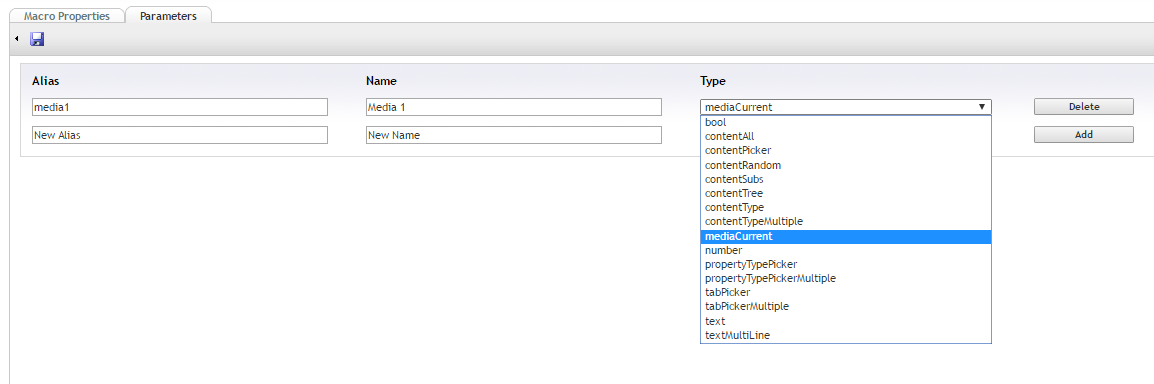Add the new parameter row
Viewport: 1154px width, 384px height.
[1083, 135]
